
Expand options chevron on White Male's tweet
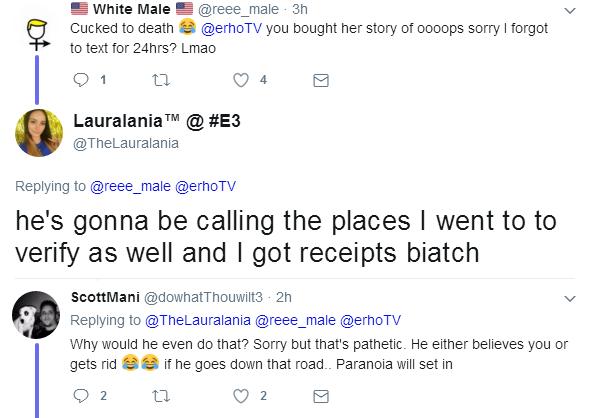(x=571, y=11)
